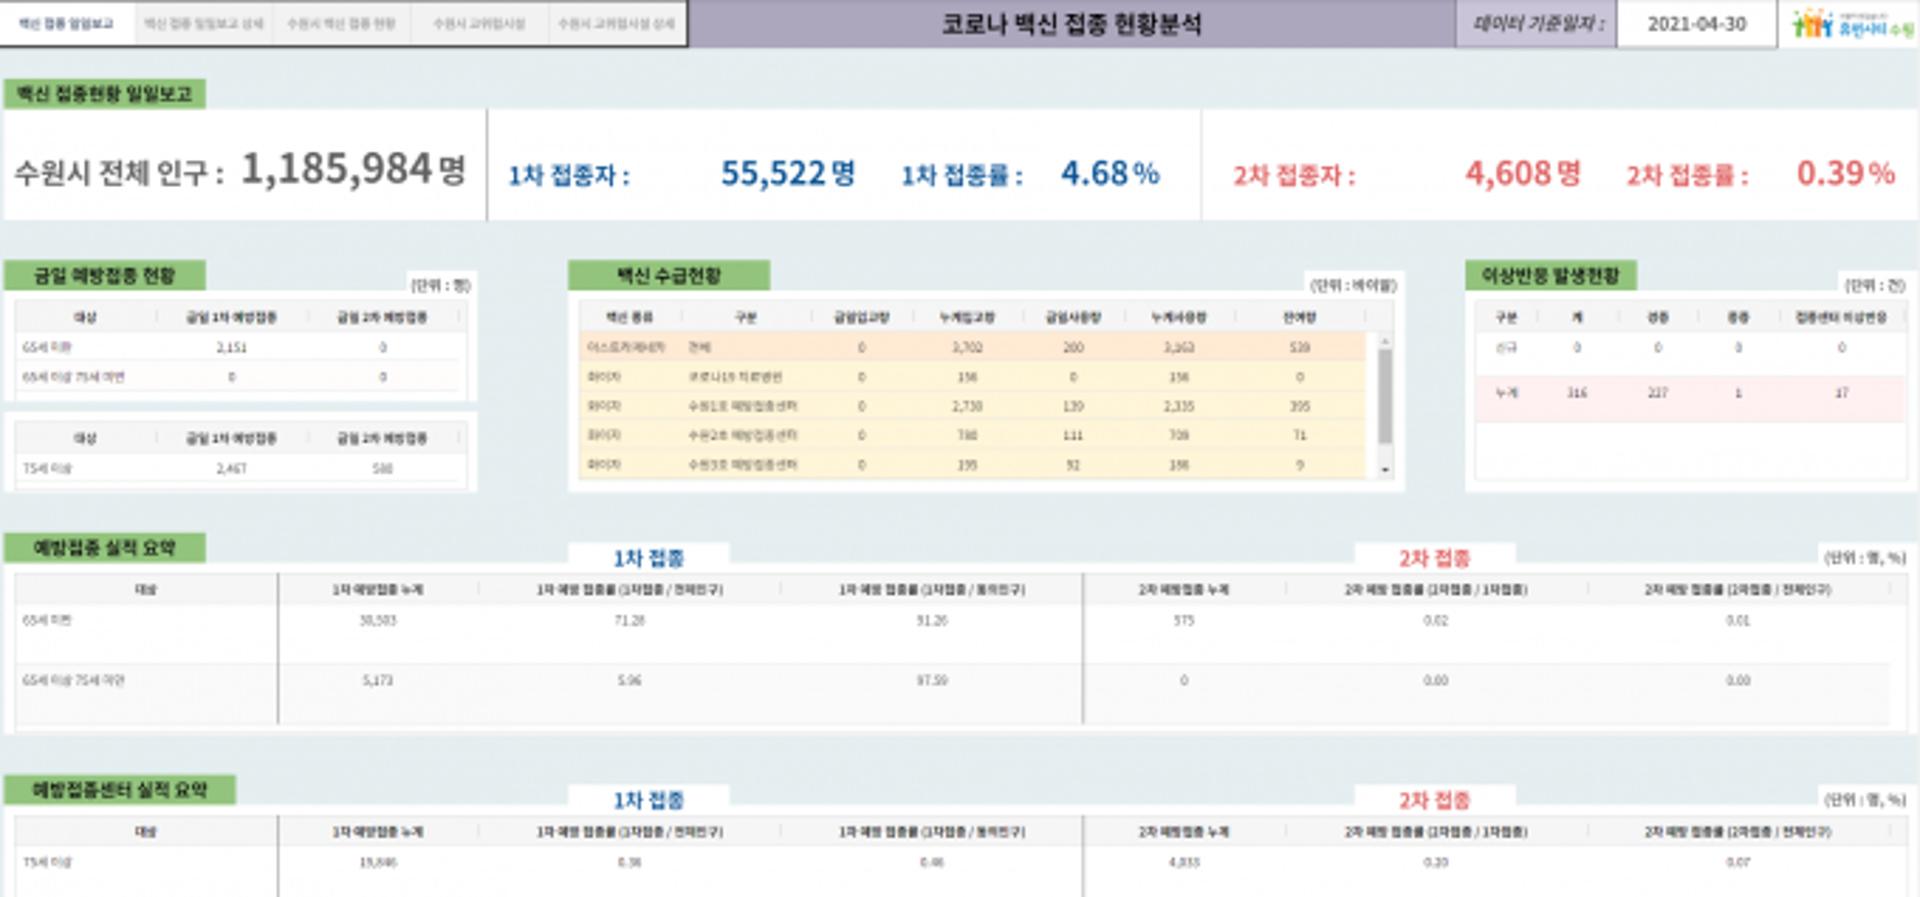Screen dimensions: 1920x897
Task: Select the 수원2호 예방접종센터 row
Action: (x=973, y=435)
